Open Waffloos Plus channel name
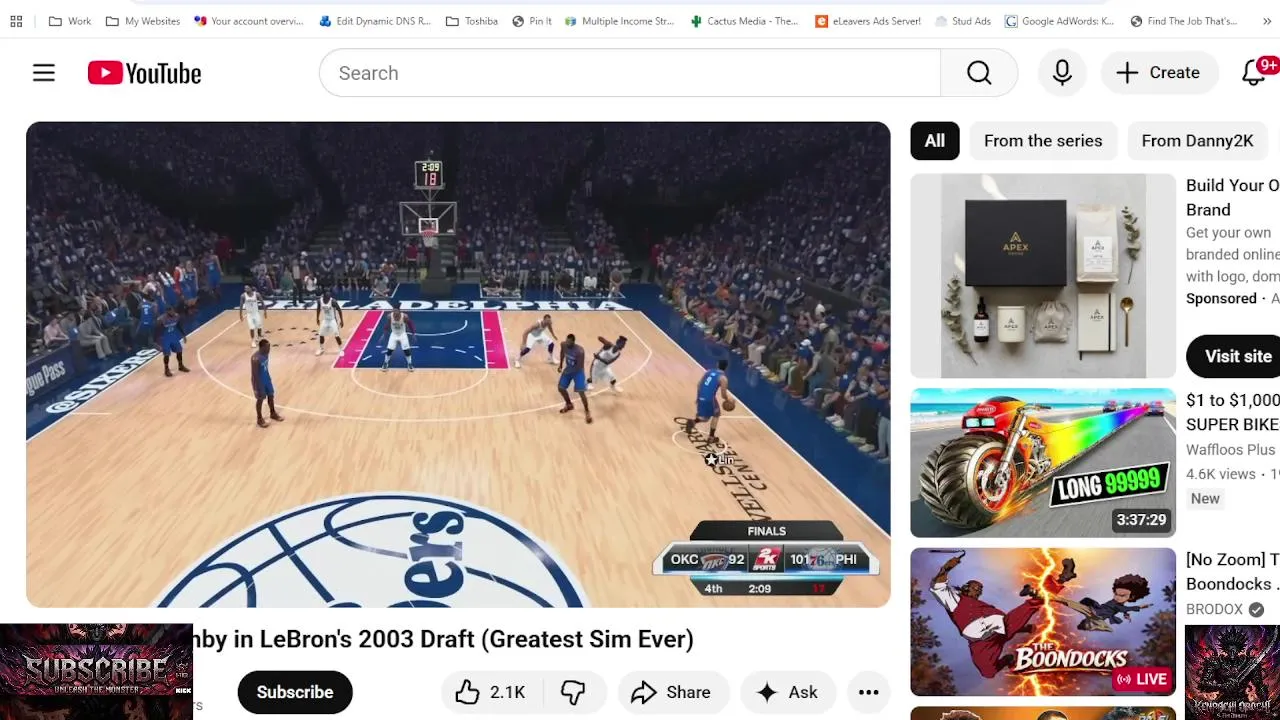1280x720 pixels. point(1231,450)
